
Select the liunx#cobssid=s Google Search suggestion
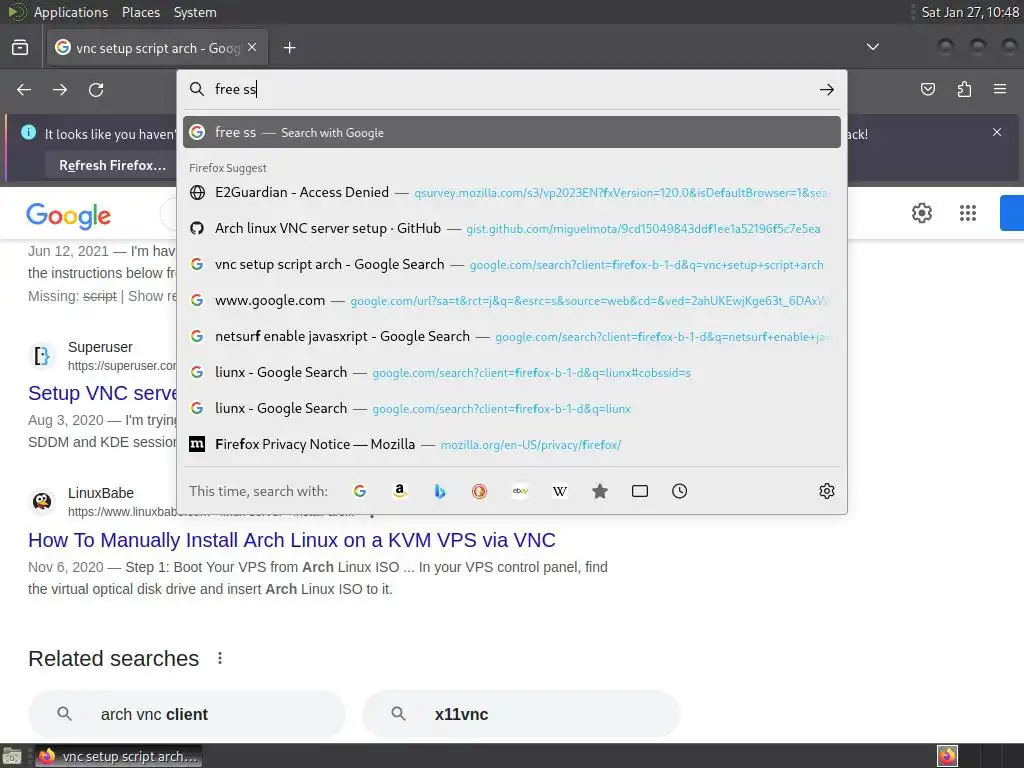point(512,372)
